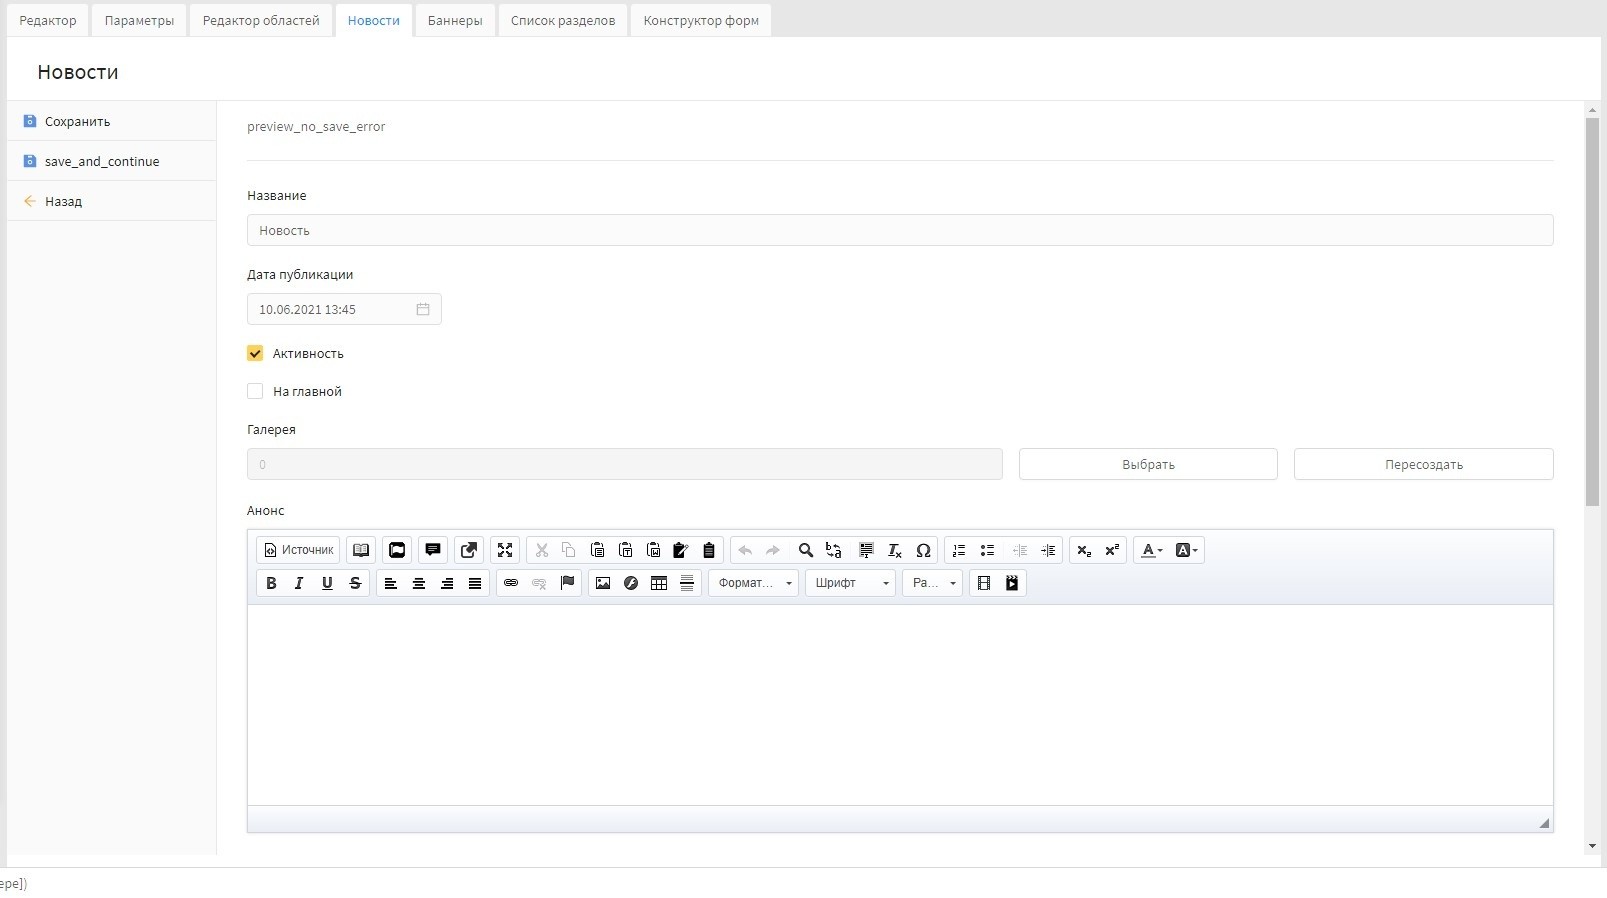Apply italic formatting in the editor toolbar

click(x=299, y=583)
